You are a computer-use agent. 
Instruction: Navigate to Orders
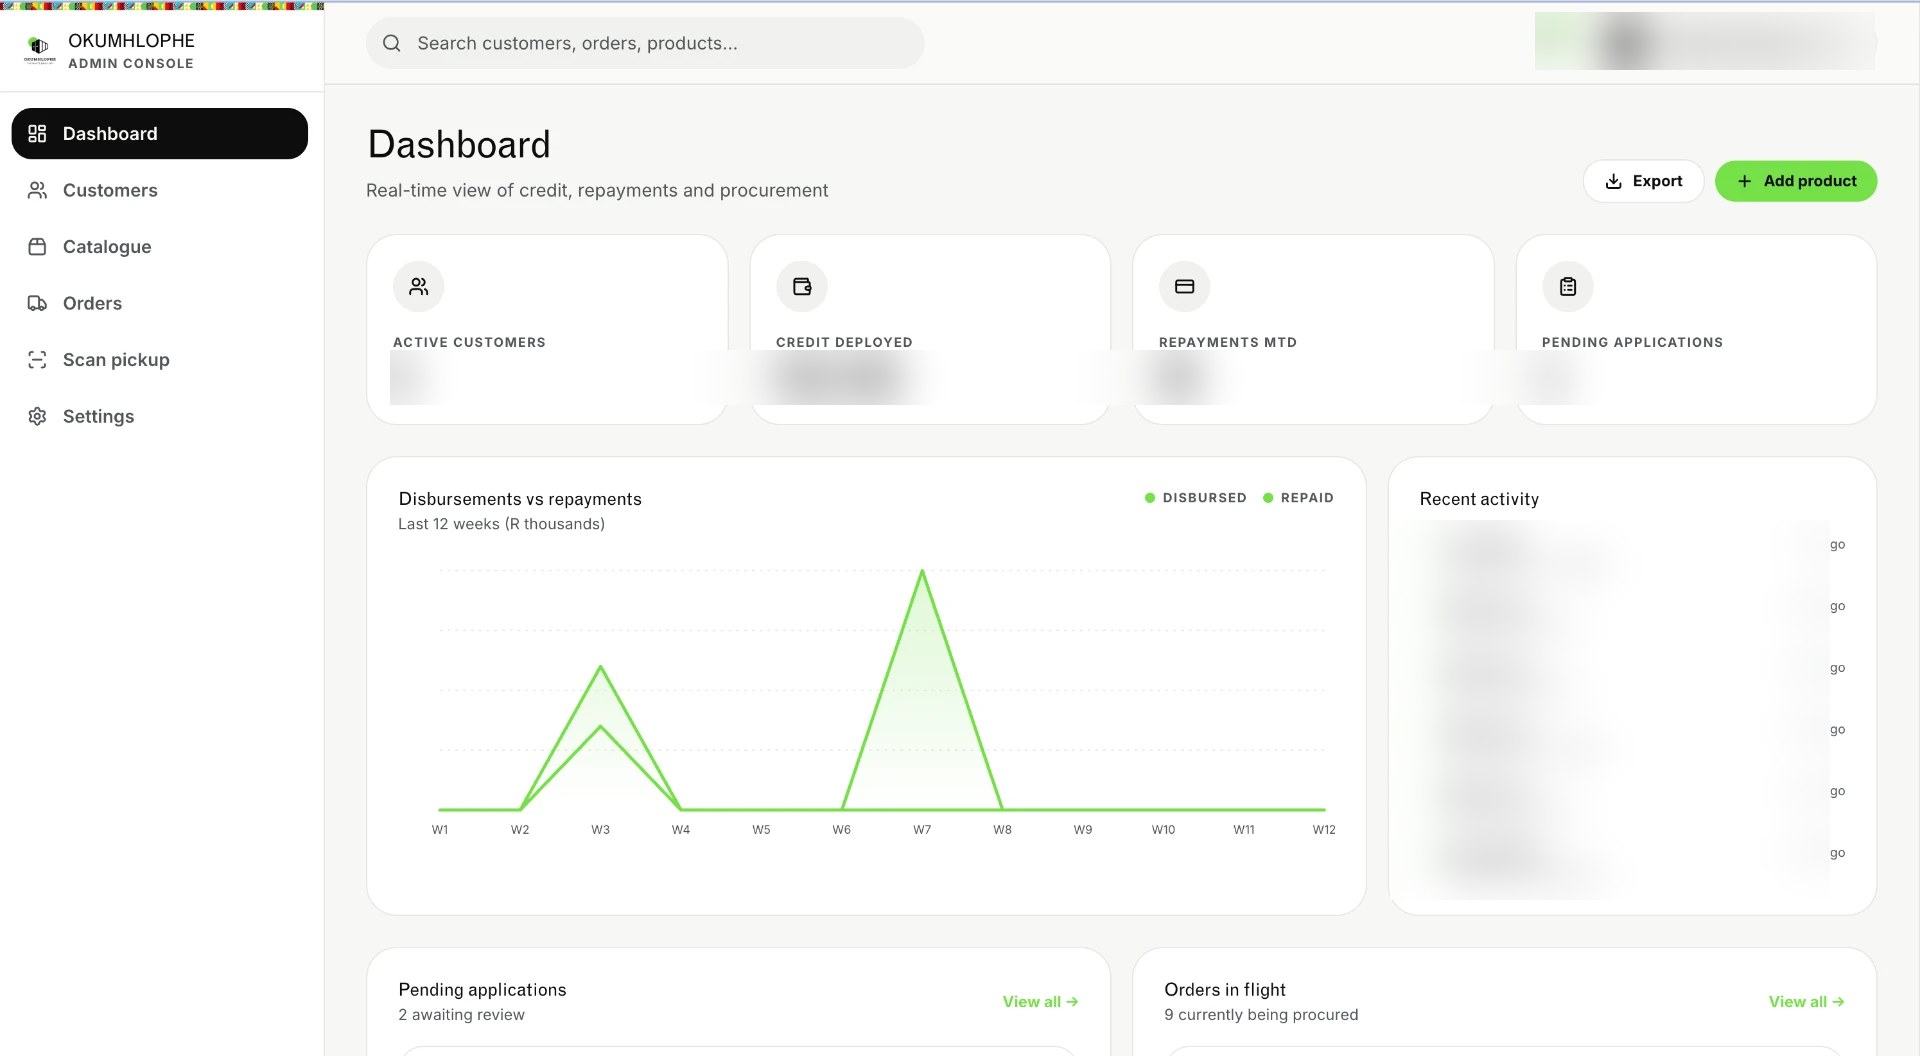160,303
